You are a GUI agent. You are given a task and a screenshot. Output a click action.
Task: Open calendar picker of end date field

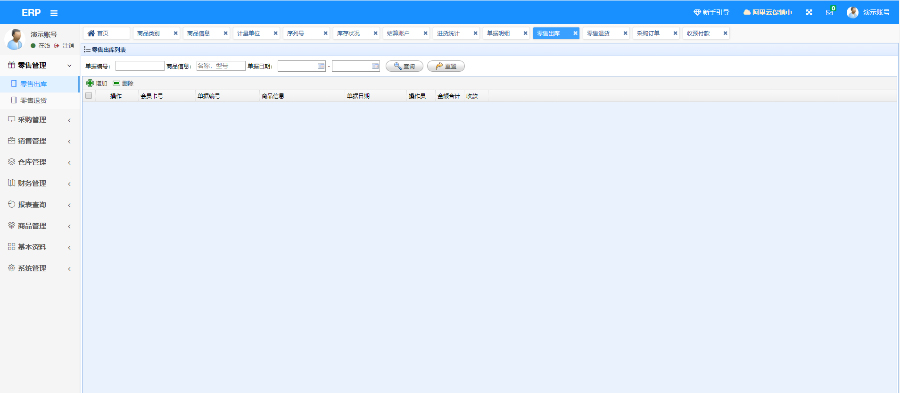pos(375,66)
